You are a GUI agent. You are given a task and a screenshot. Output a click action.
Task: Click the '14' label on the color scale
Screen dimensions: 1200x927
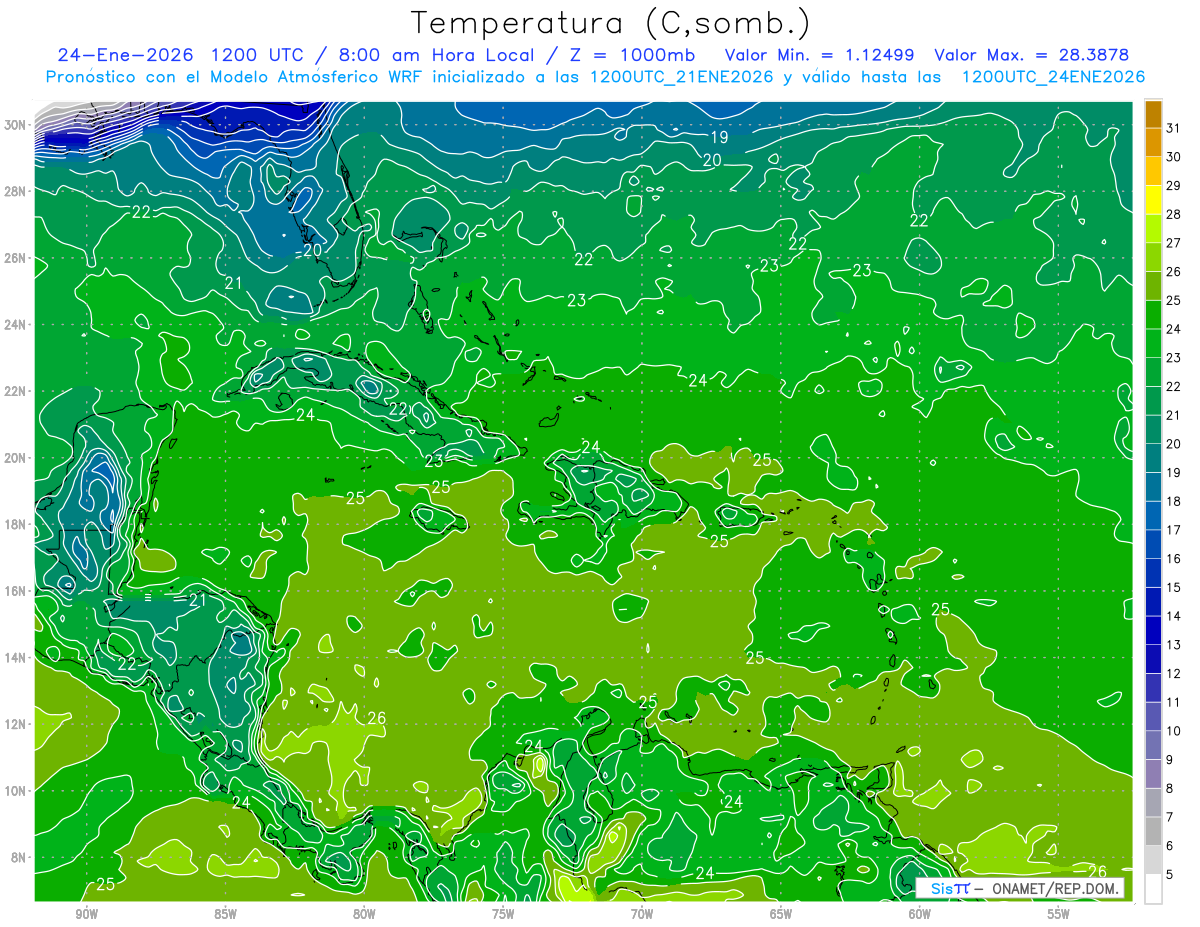click(1174, 616)
